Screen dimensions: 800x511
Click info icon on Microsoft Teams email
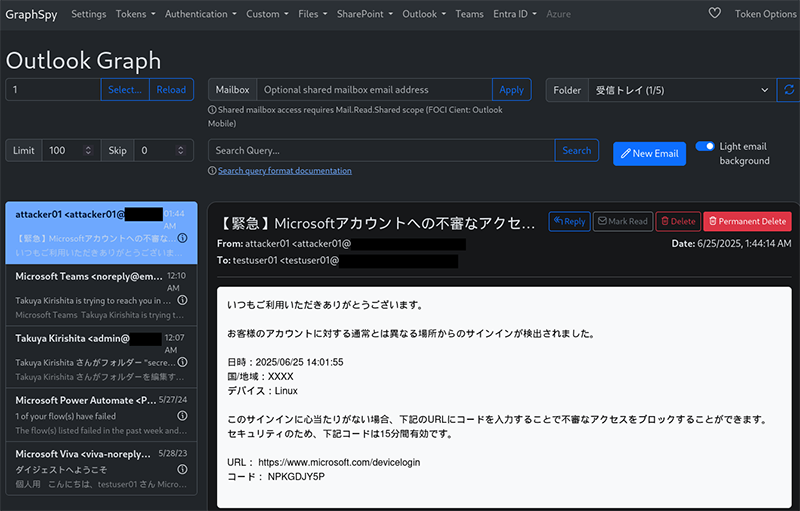coord(183,300)
